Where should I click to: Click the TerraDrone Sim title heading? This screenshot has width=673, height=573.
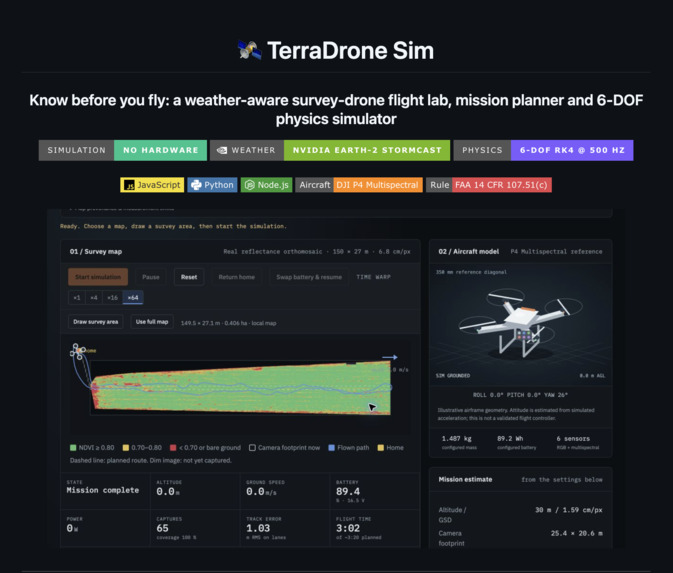tap(351, 51)
